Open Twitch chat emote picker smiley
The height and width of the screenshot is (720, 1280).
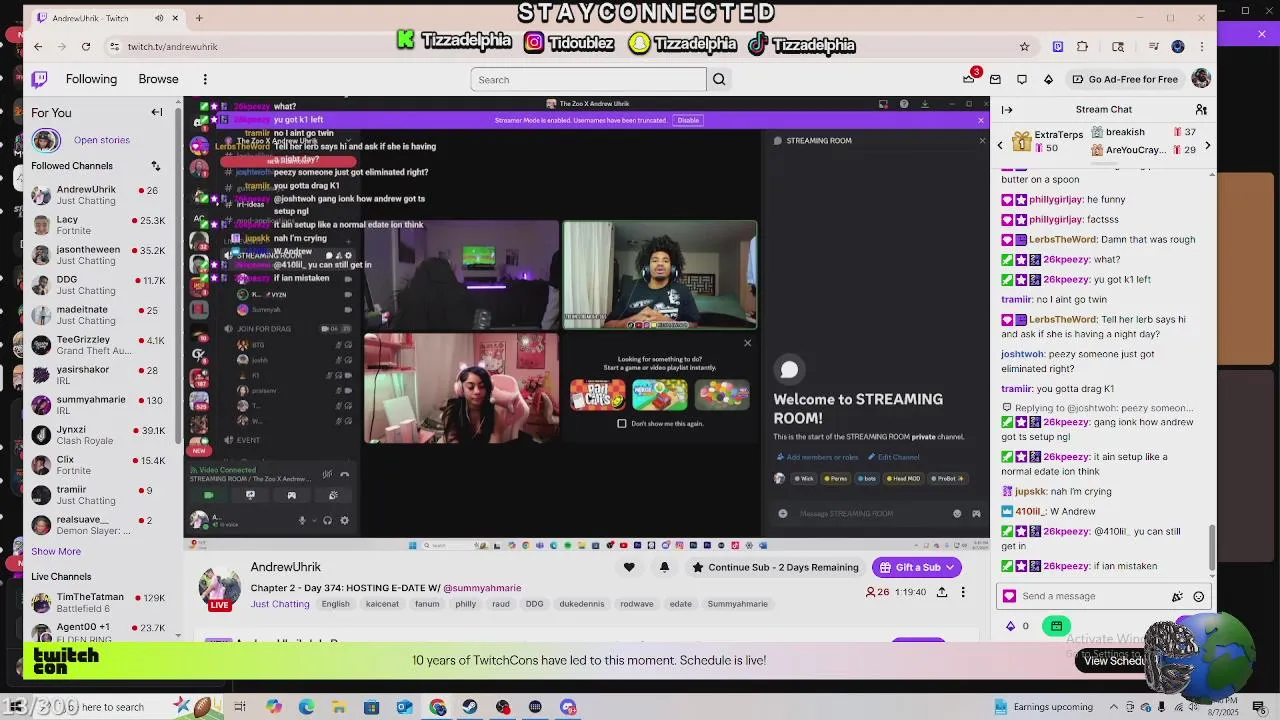click(x=1198, y=596)
